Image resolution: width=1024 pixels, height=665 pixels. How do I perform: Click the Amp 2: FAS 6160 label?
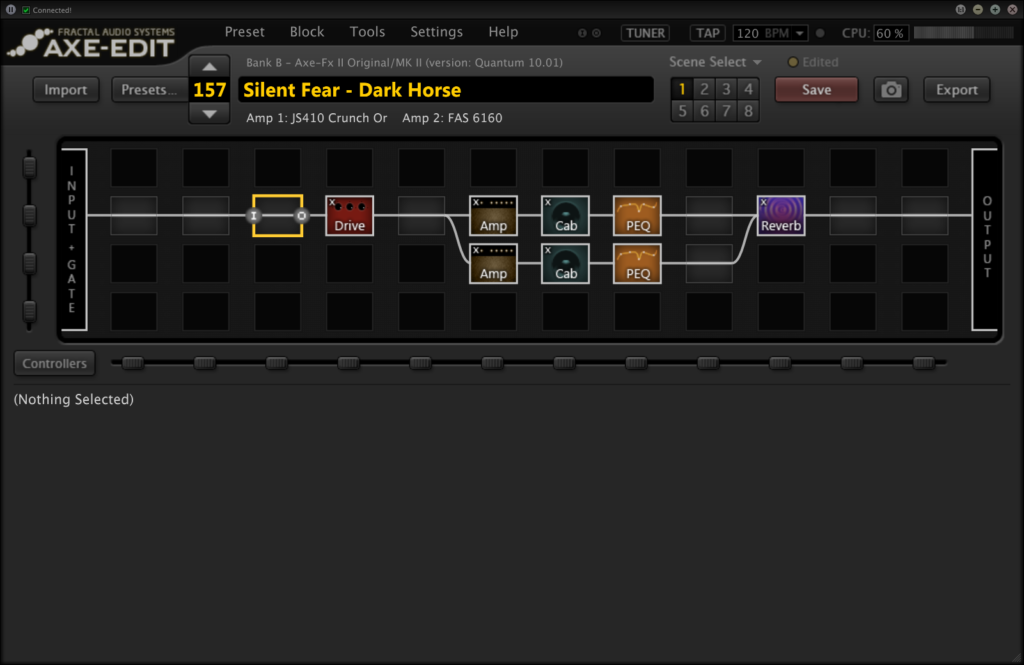pyautogui.click(x=452, y=118)
